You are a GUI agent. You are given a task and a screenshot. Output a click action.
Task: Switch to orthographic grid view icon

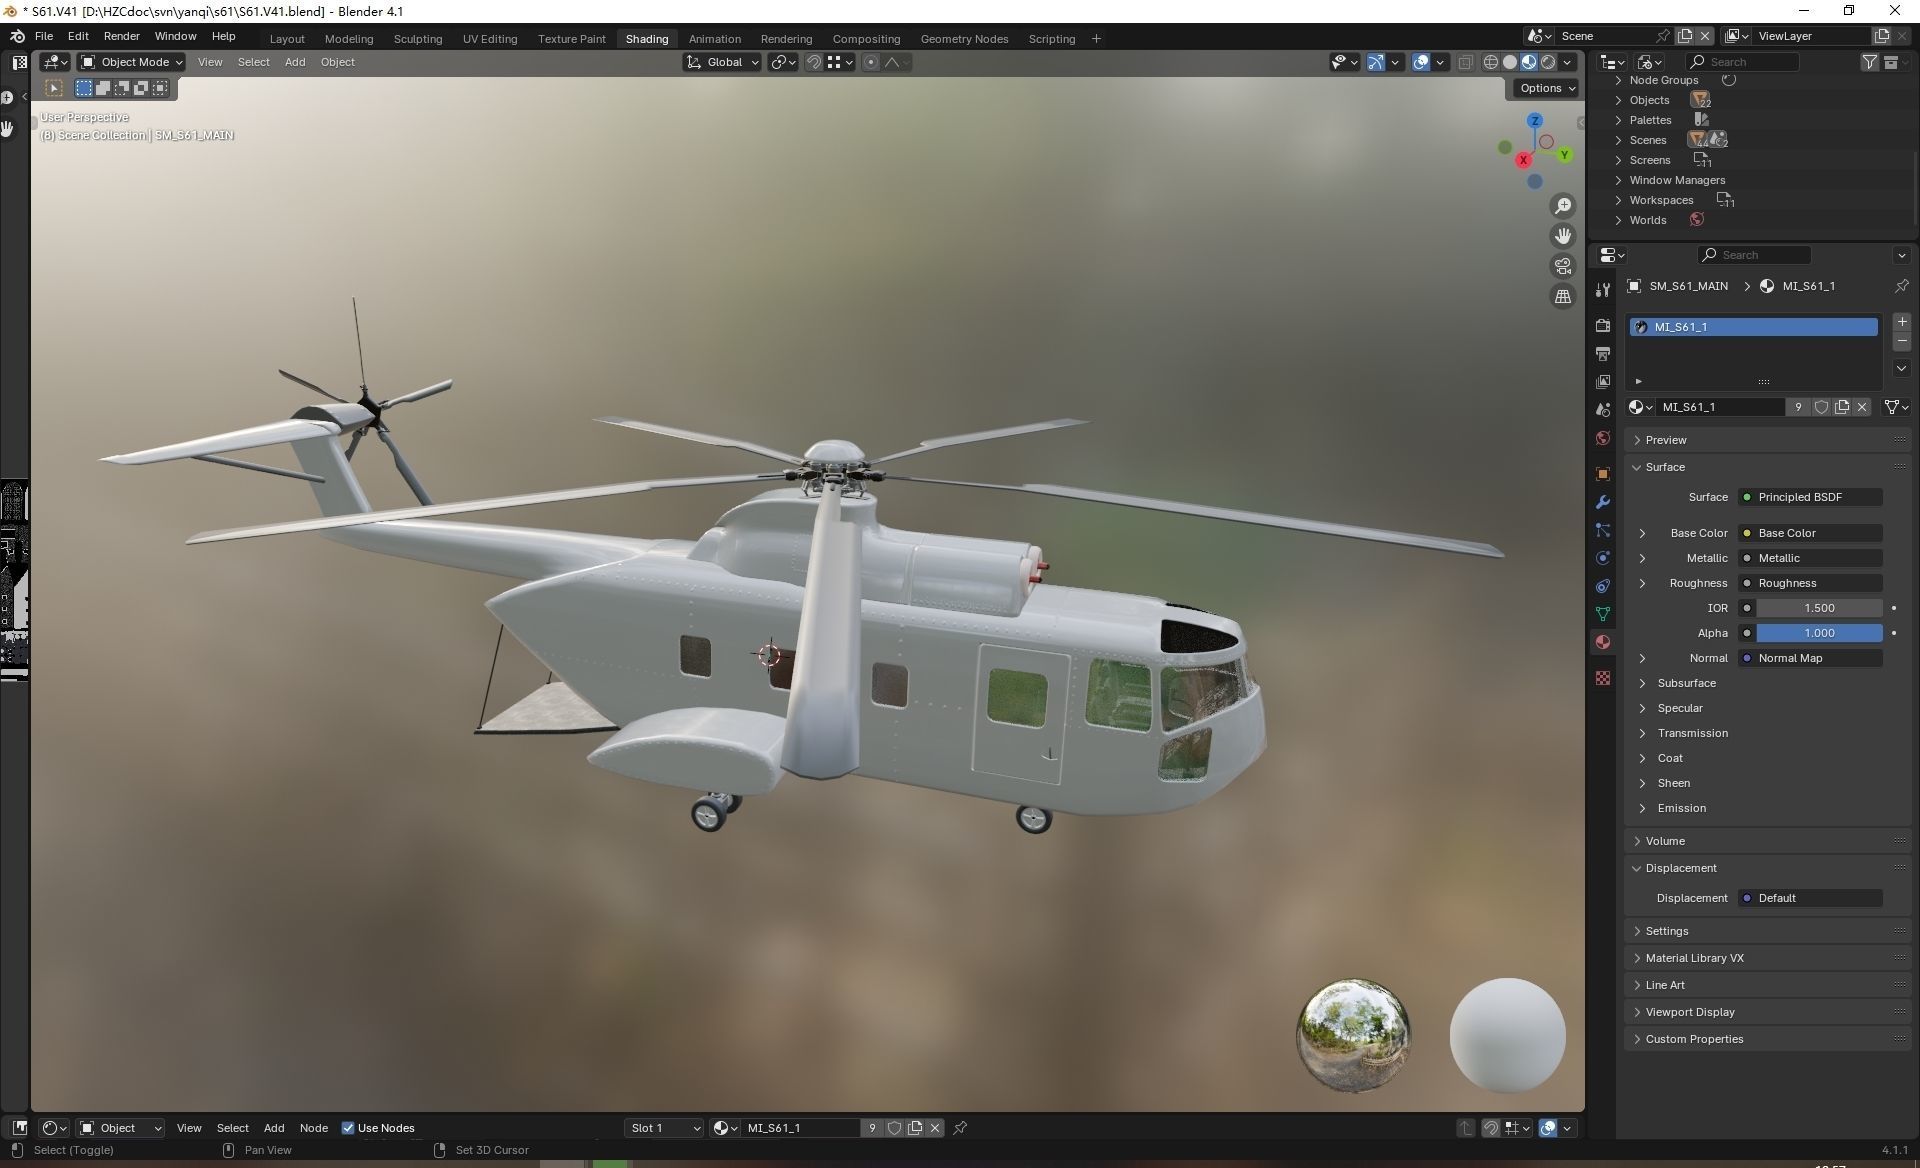click(x=1562, y=296)
